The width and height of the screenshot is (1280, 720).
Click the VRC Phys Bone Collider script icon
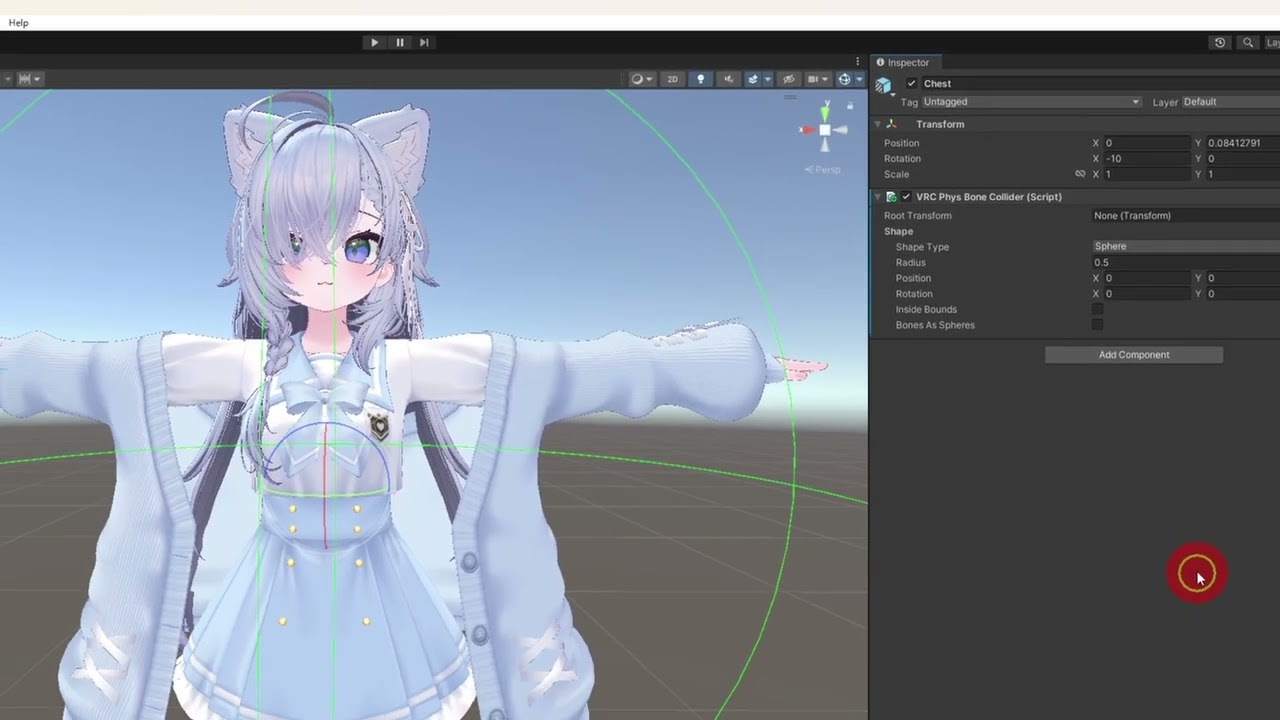coord(891,197)
